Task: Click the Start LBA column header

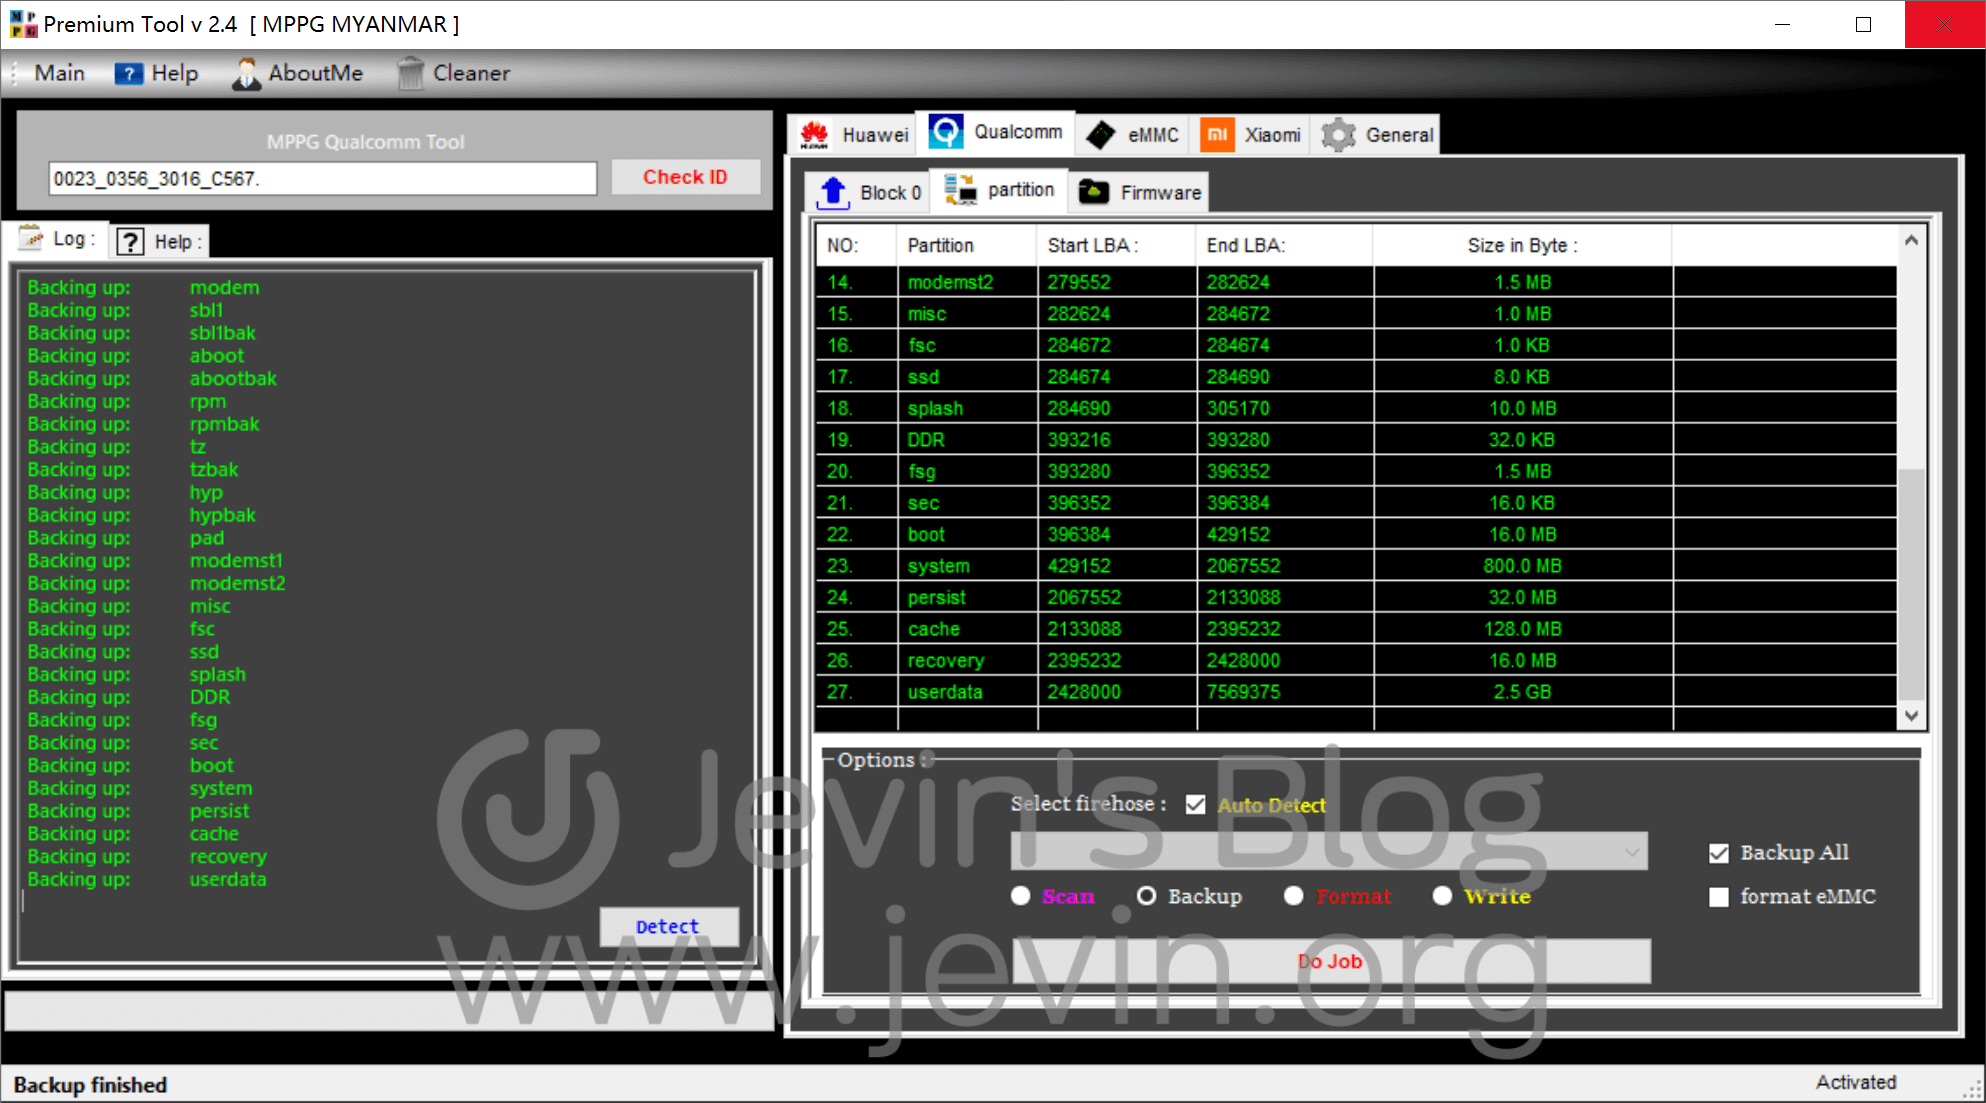Action: (1116, 246)
